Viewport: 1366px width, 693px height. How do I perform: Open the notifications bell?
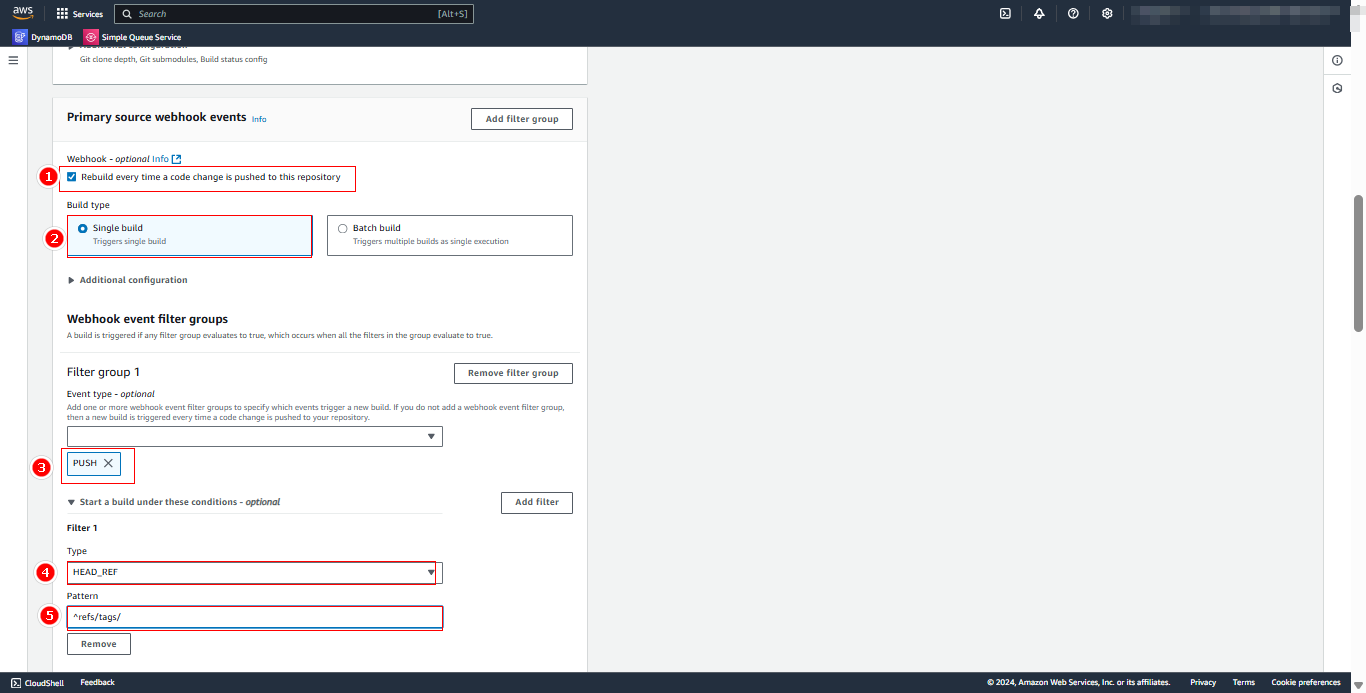pos(1039,14)
